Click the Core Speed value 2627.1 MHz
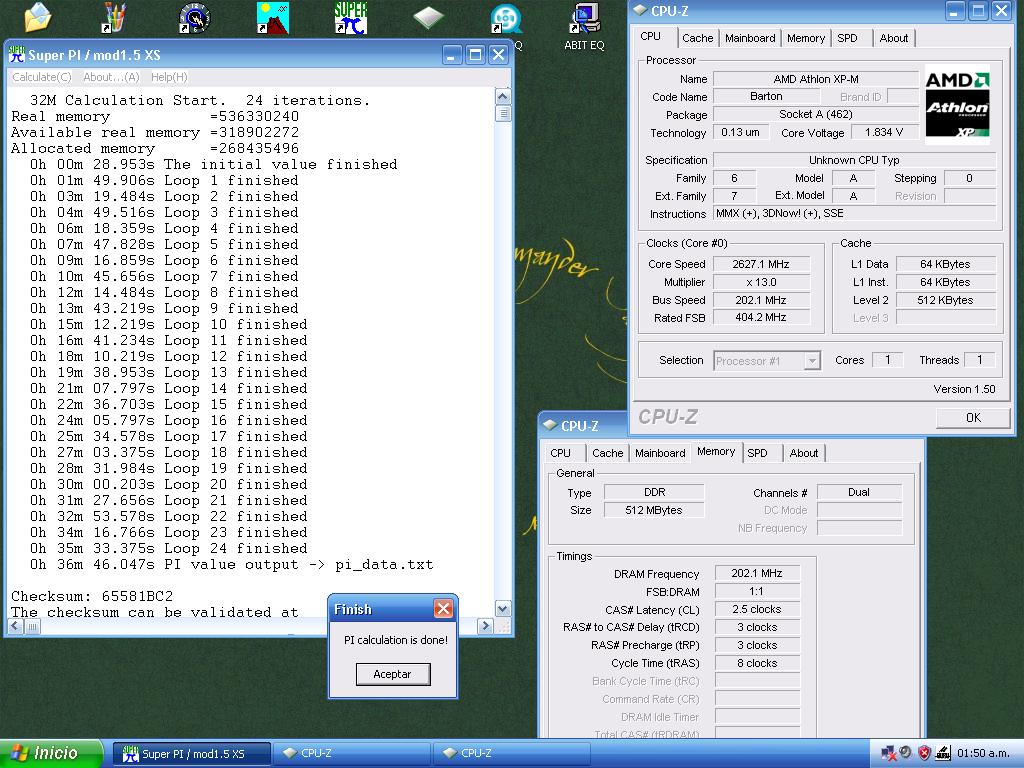This screenshot has width=1024, height=768. tap(761, 264)
